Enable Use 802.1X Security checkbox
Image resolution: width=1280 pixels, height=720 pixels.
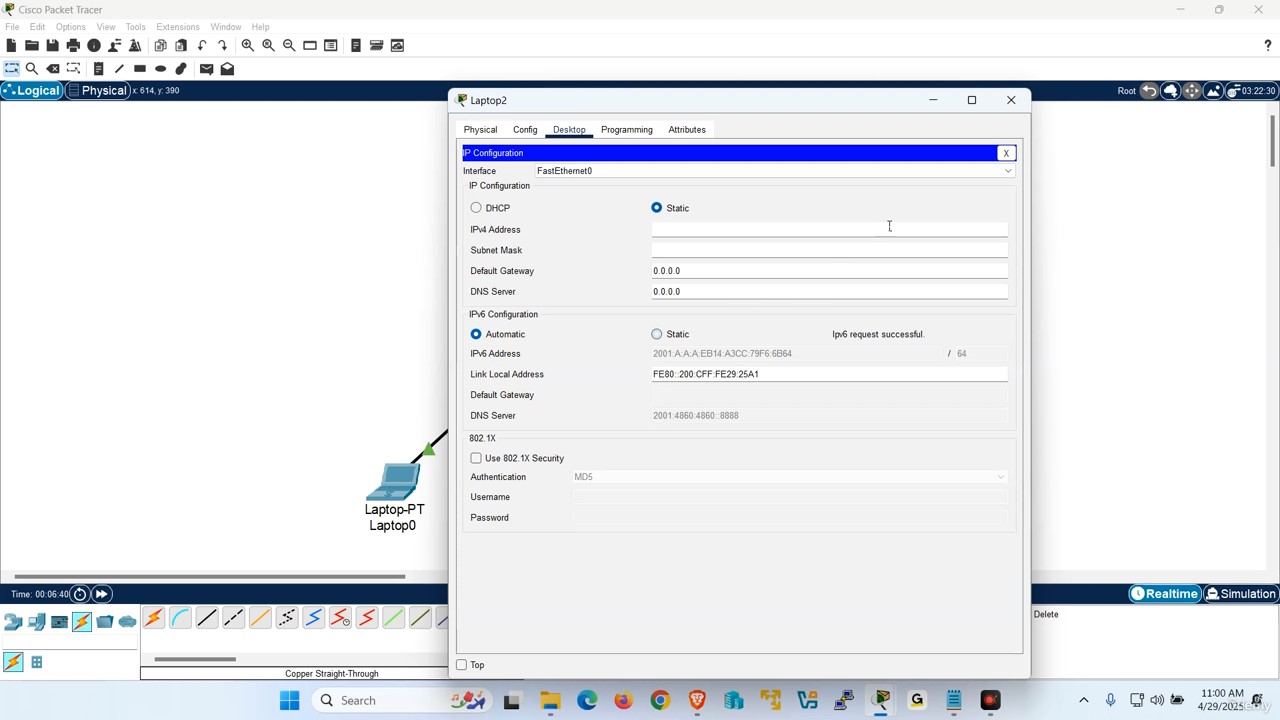(476, 458)
